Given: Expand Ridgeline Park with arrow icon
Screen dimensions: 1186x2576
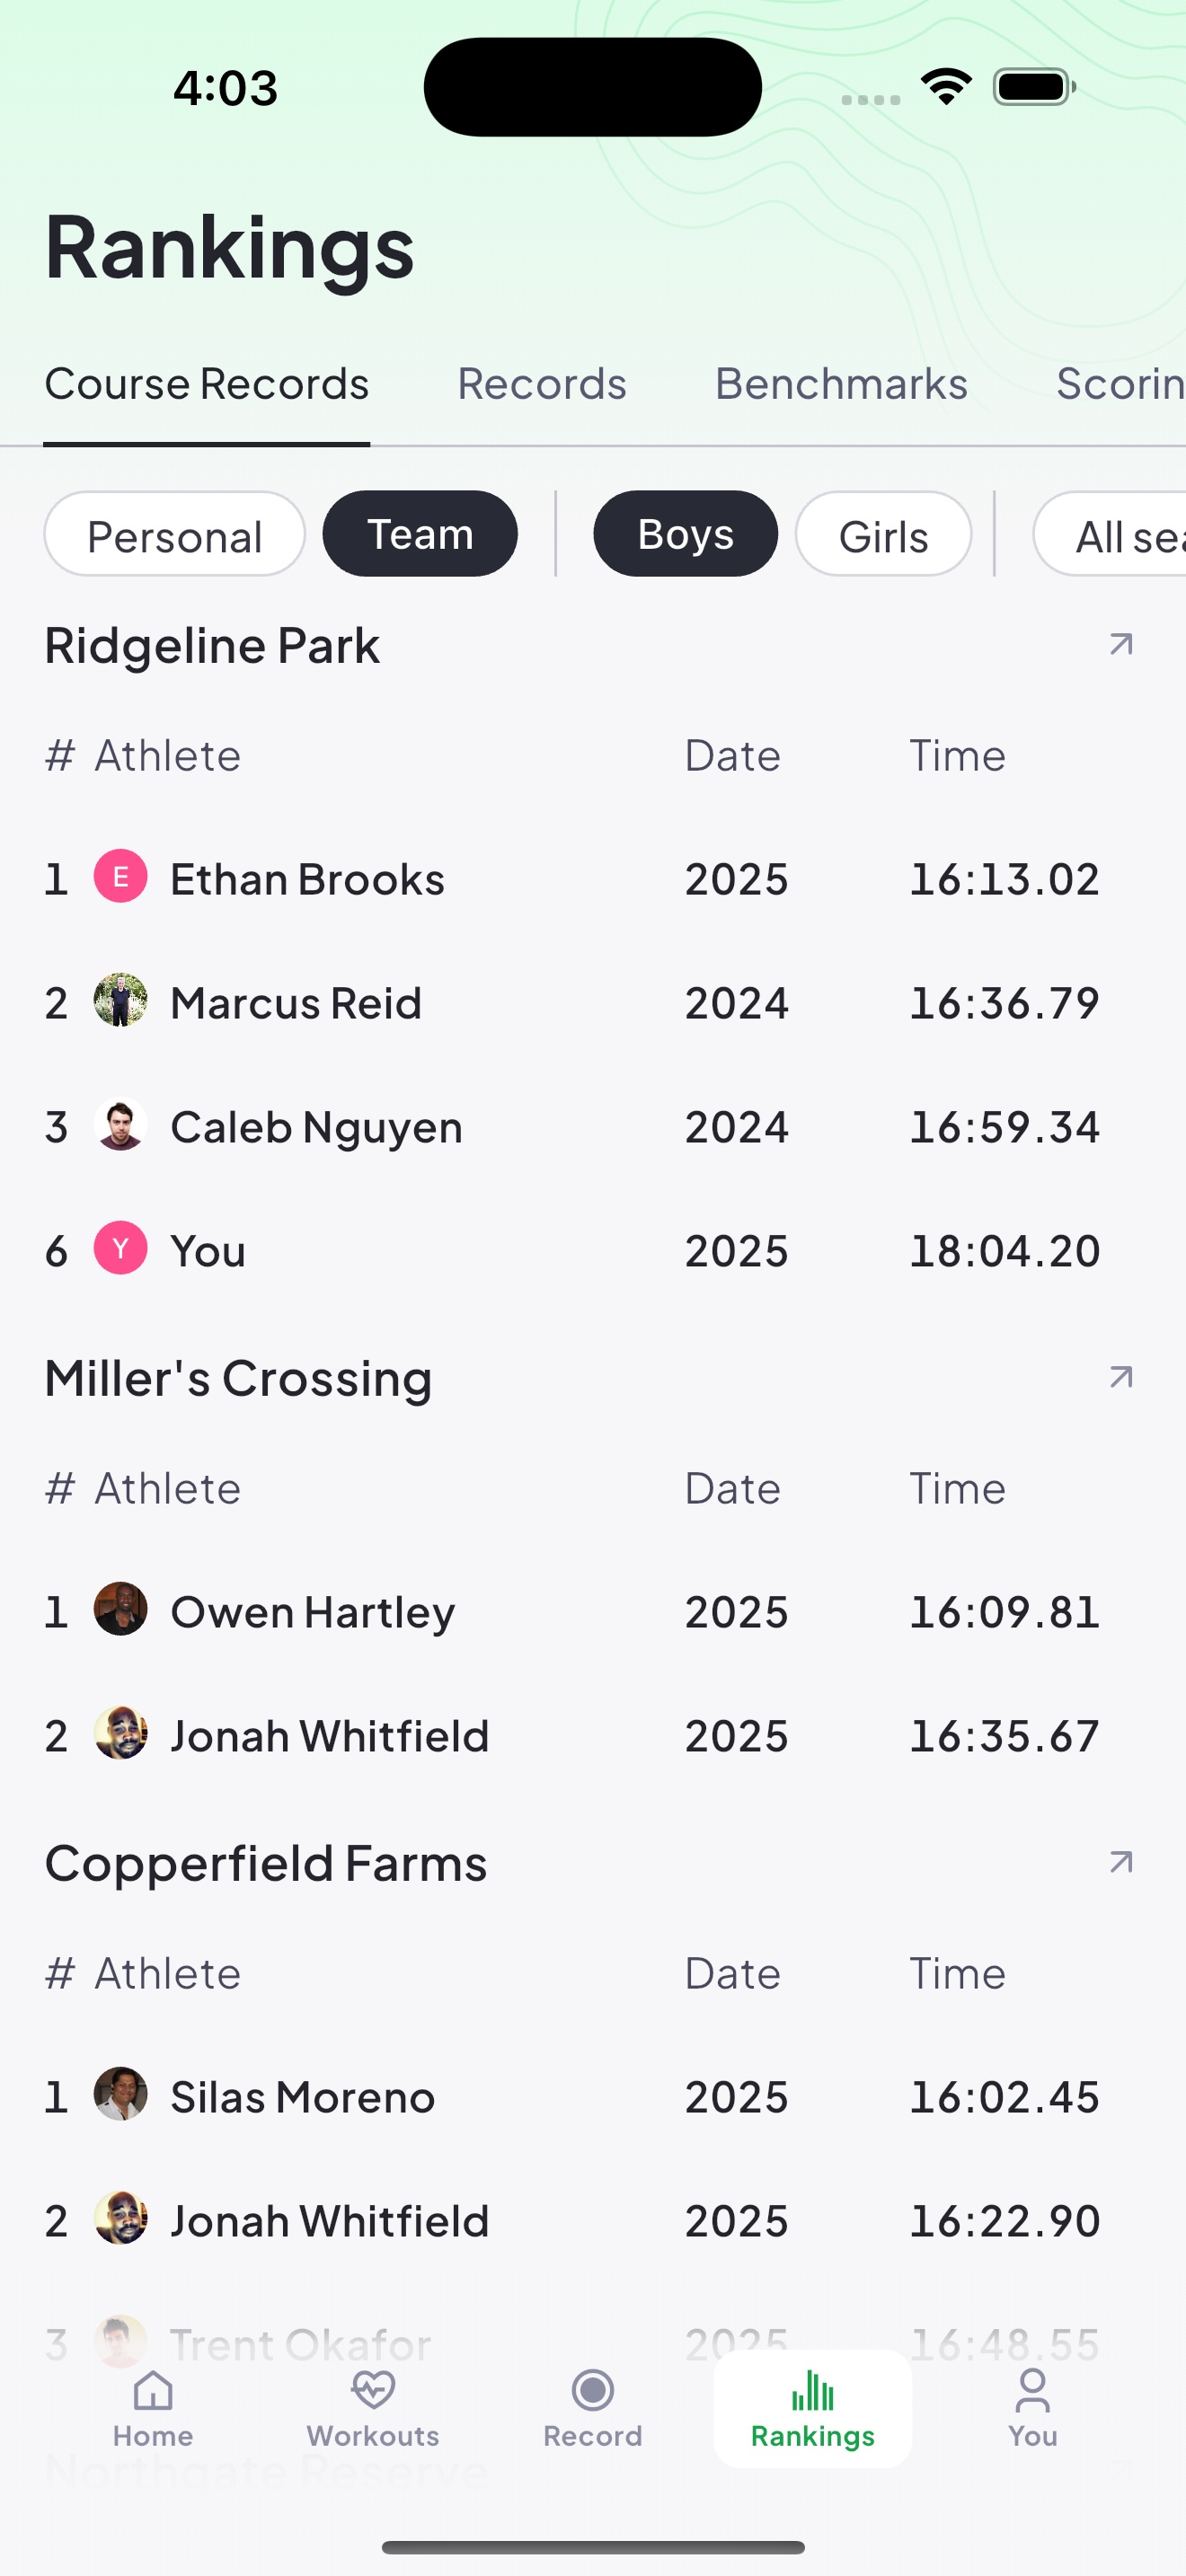Looking at the screenshot, I should pyautogui.click(x=1121, y=645).
